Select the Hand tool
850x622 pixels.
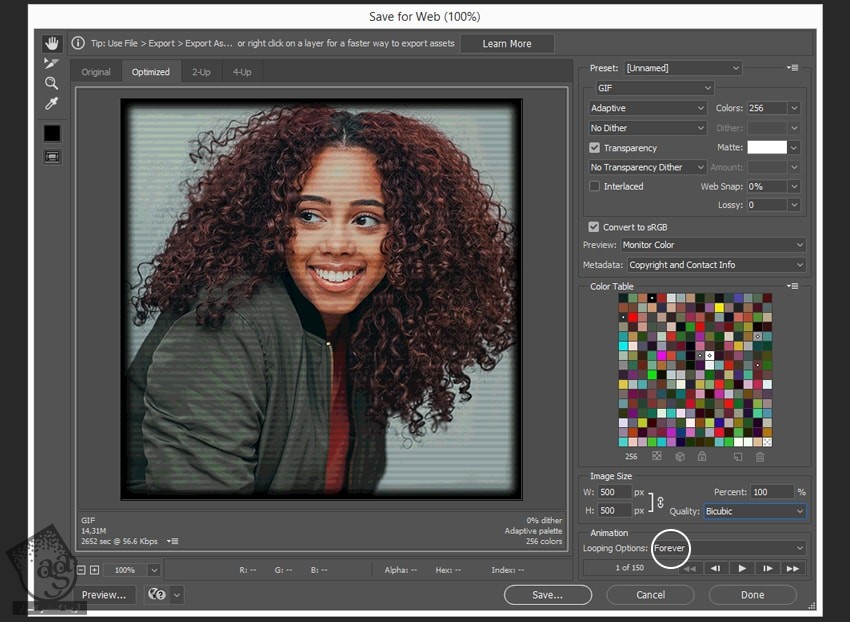51,44
